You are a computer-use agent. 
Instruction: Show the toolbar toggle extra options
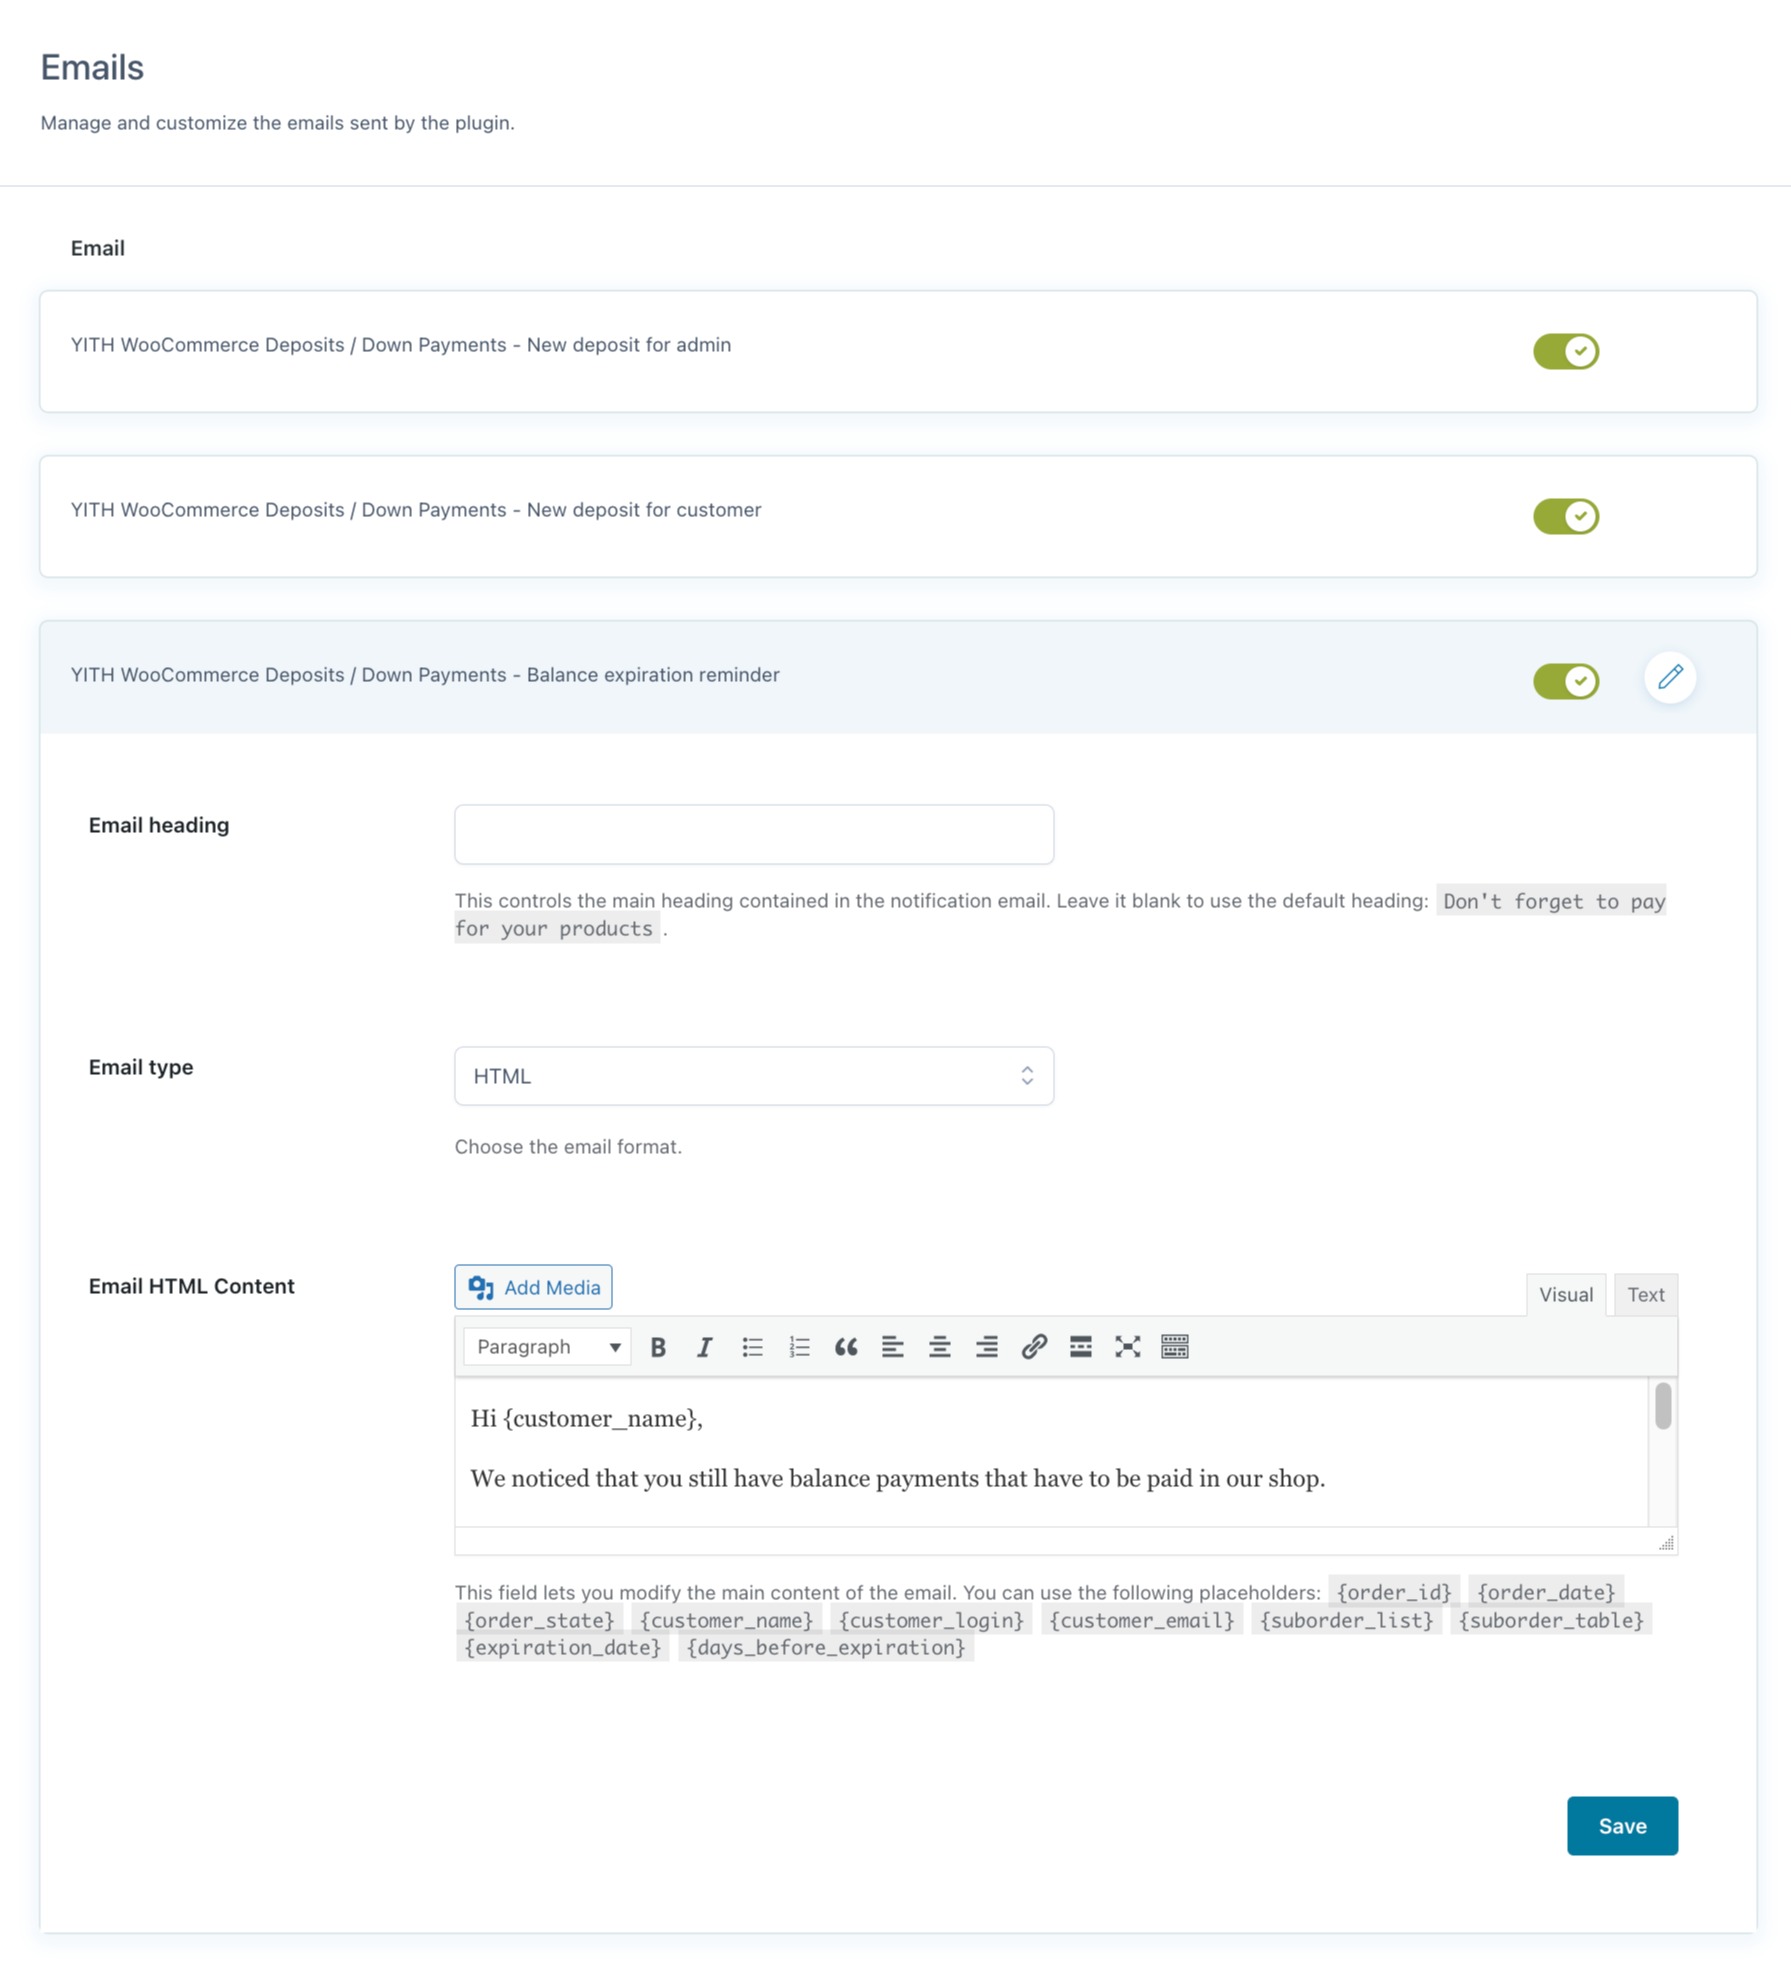(1175, 1347)
